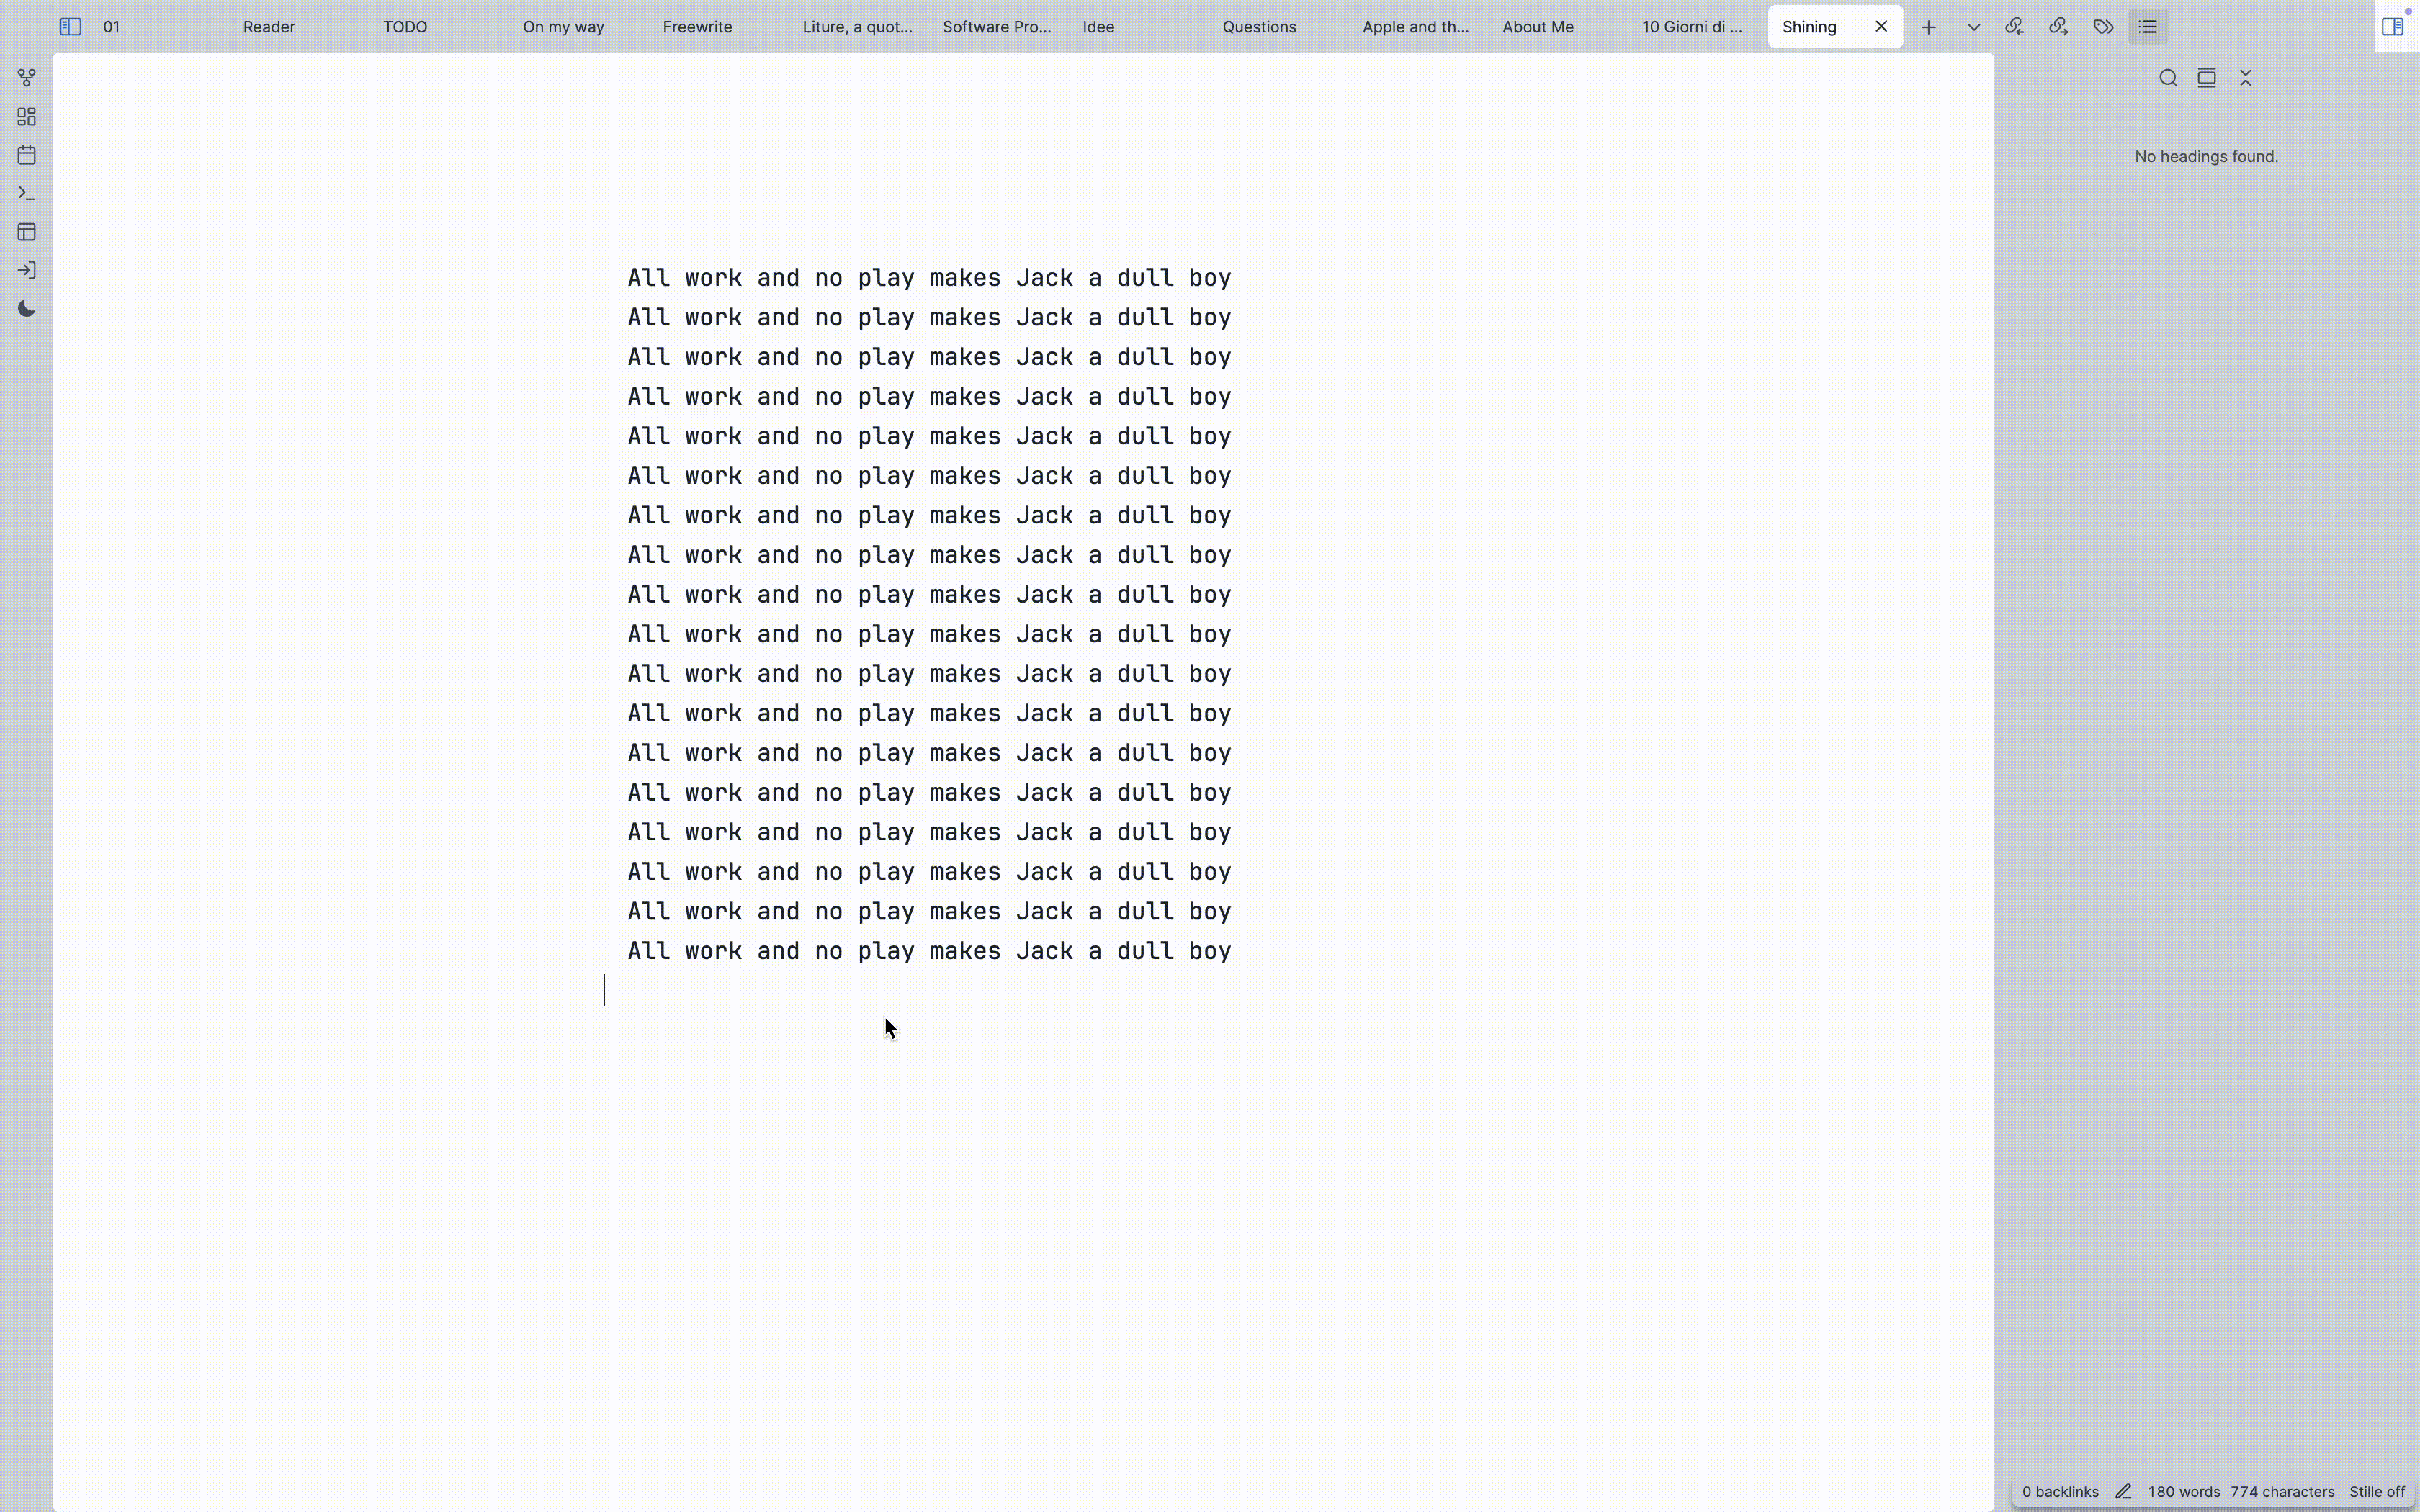Switch to the 10 Giorni di ... tab

(x=1692, y=27)
